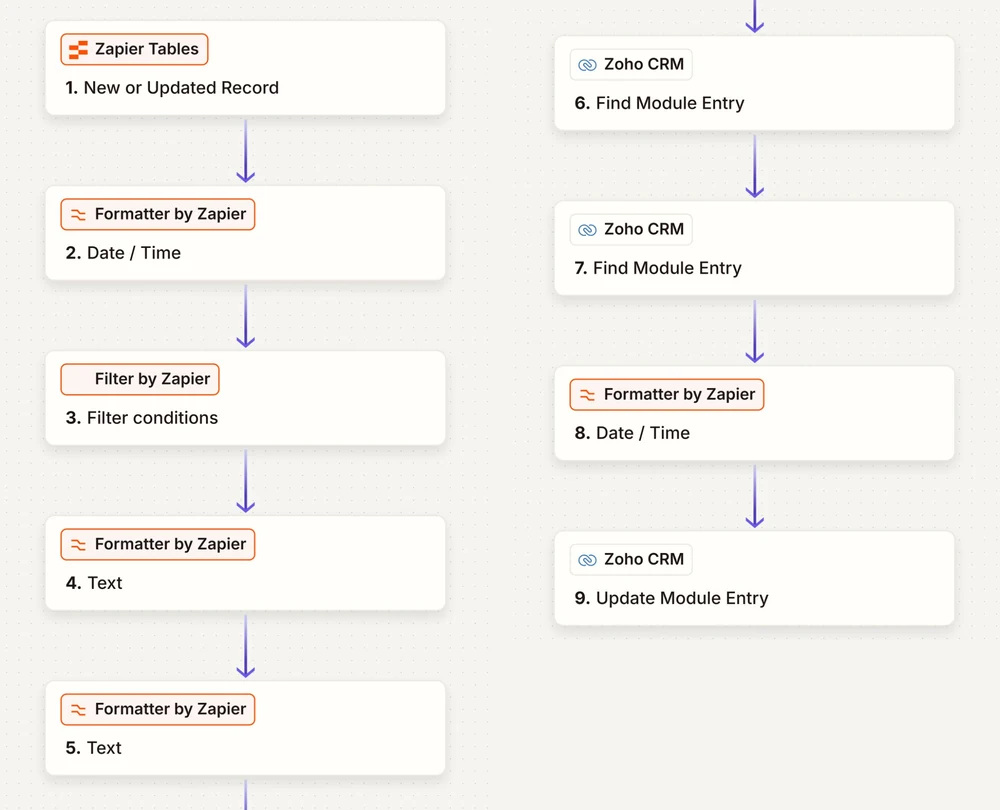Select step title "1. New or Updated Record"

click(172, 88)
